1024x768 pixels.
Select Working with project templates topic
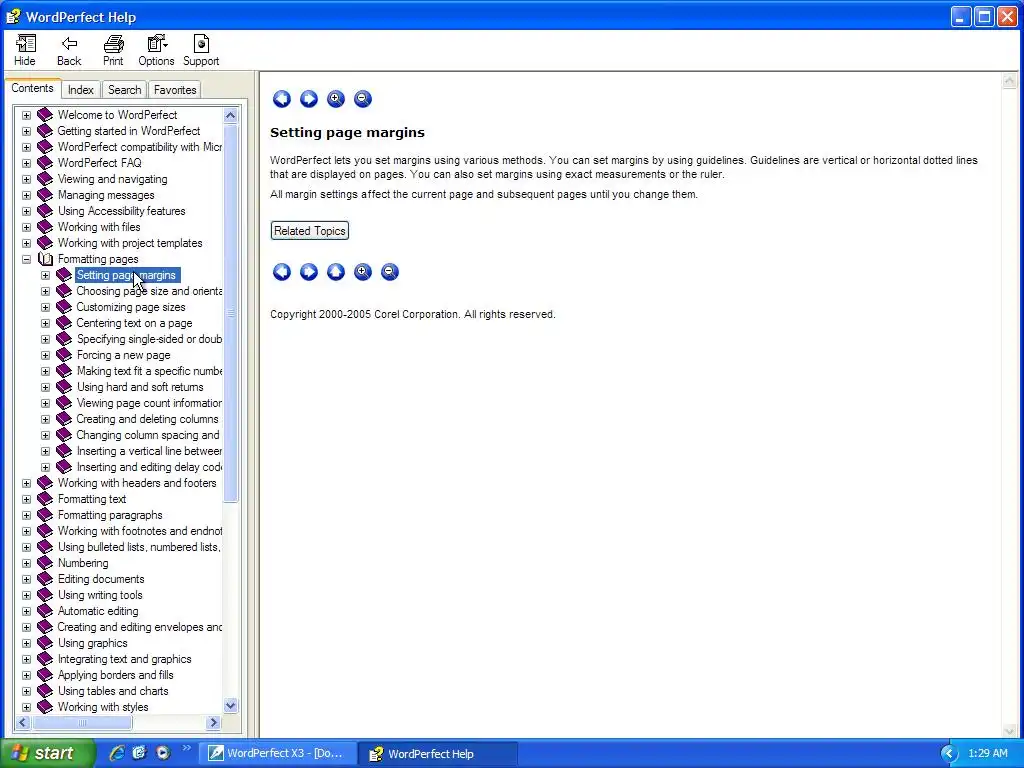[130, 243]
